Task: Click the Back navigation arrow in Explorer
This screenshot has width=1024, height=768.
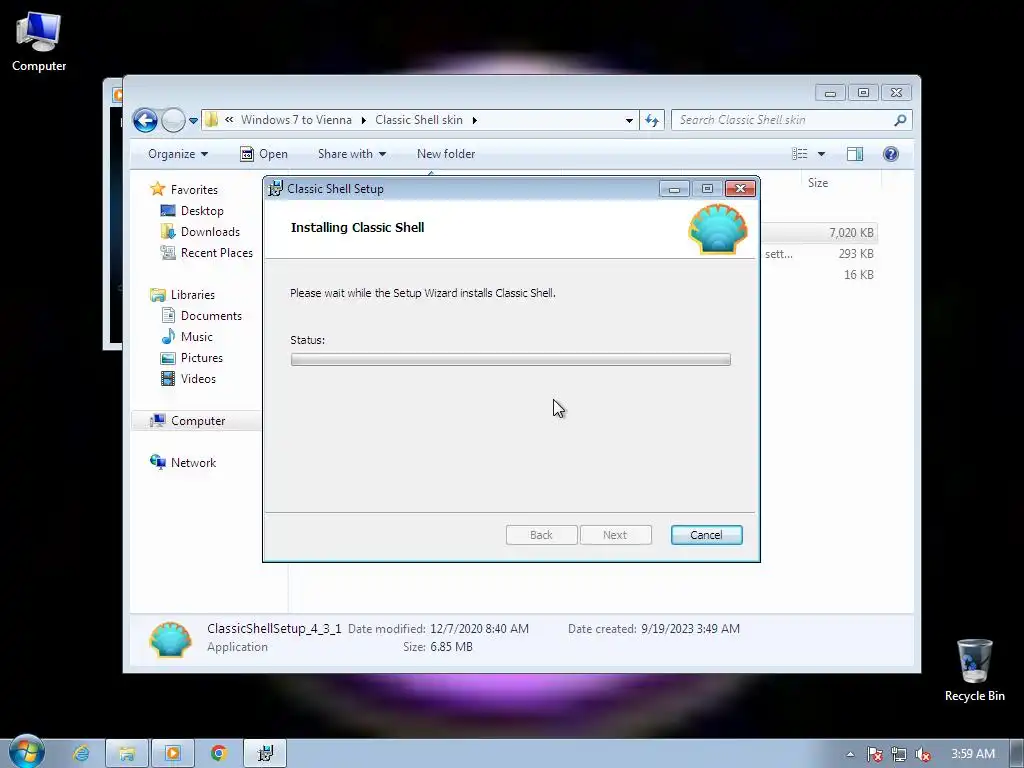Action: click(145, 120)
